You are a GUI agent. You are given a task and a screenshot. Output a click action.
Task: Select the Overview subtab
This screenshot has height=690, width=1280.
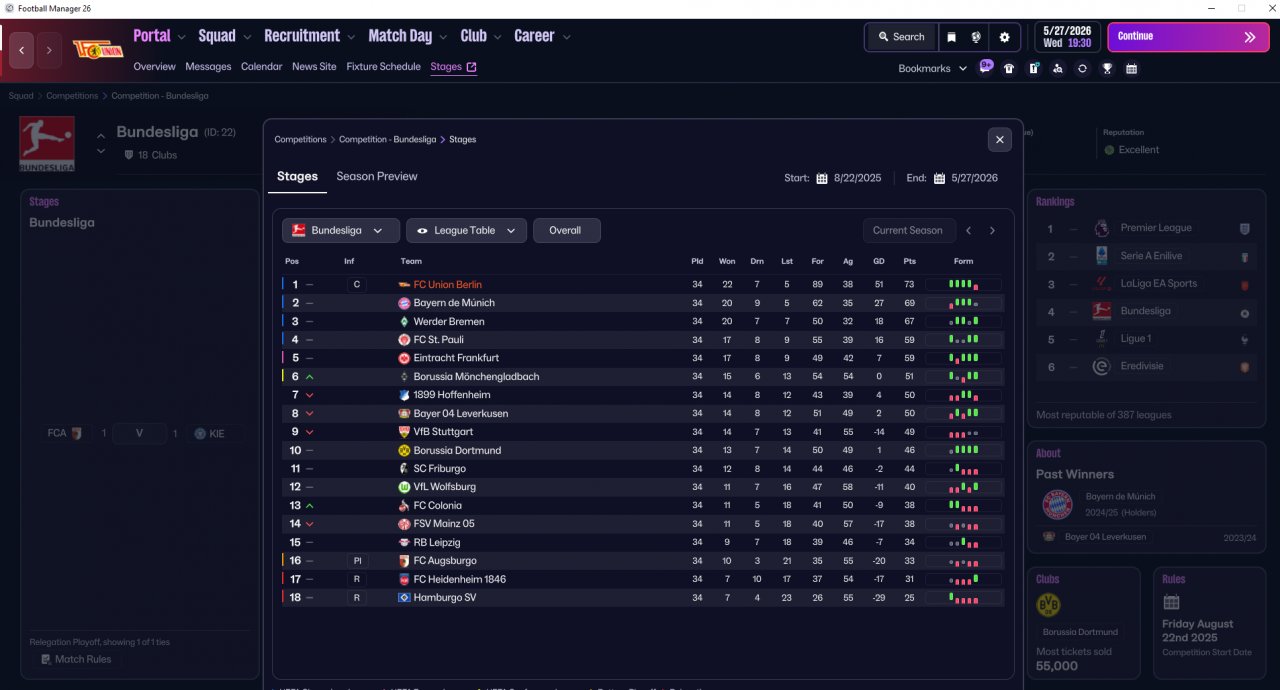(x=154, y=67)
